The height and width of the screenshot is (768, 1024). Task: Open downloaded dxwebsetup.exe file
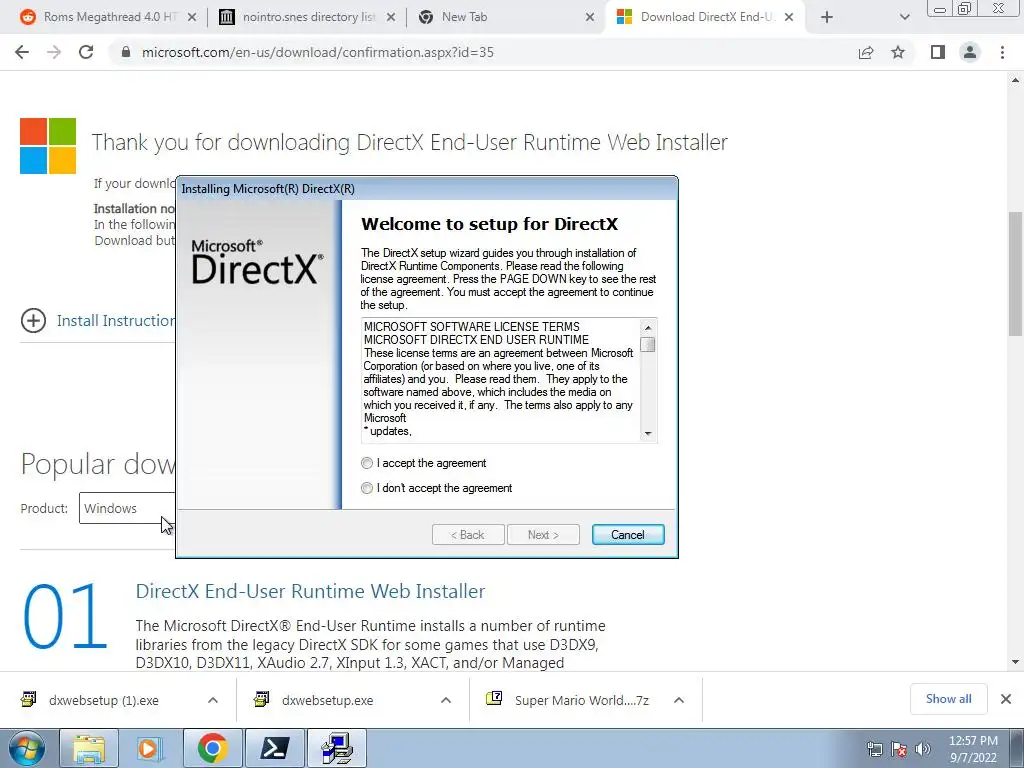[x=328, y=700]
